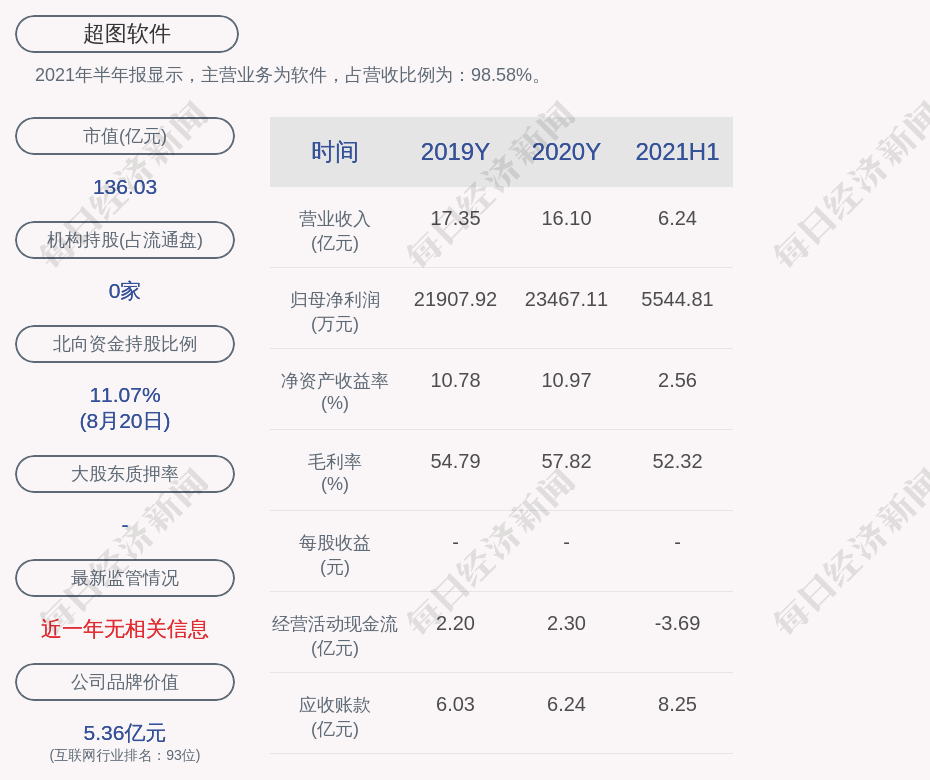Click the 营业收入(亿元) row label
930x780 pixels.
pyautogui.click(x=335, y=231)
